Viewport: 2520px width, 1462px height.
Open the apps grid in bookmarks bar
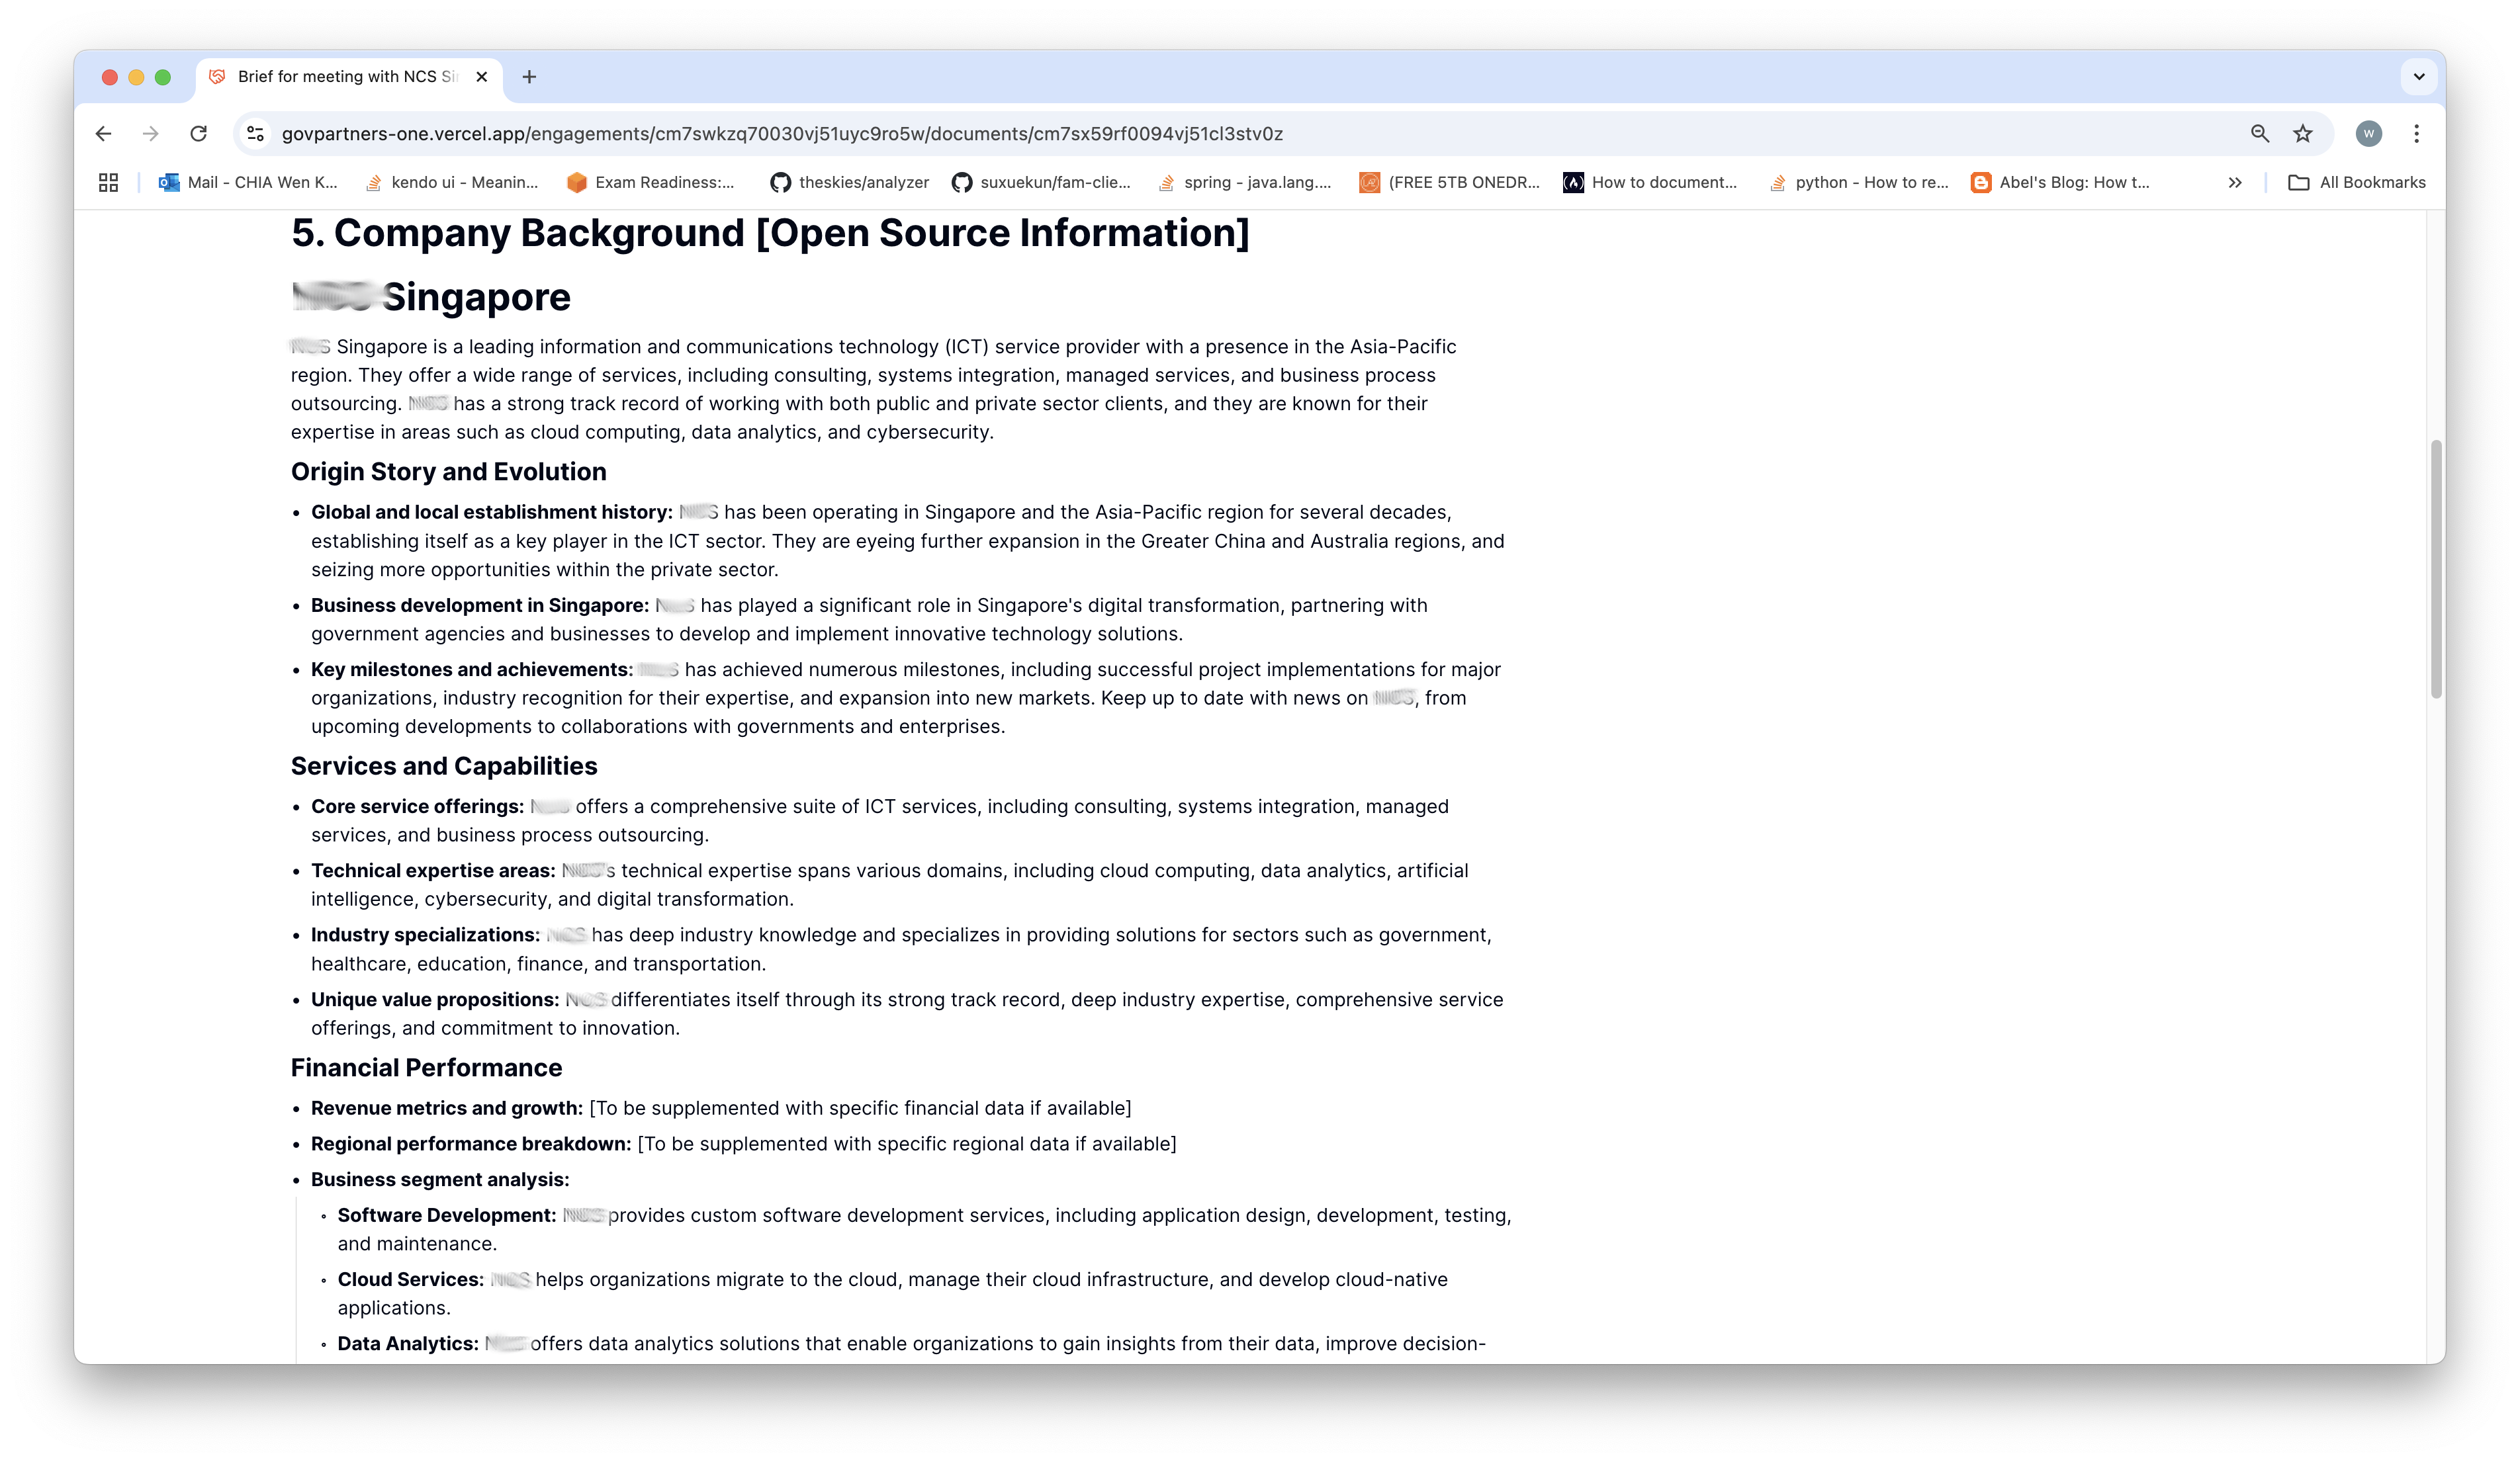pos(108,182)
